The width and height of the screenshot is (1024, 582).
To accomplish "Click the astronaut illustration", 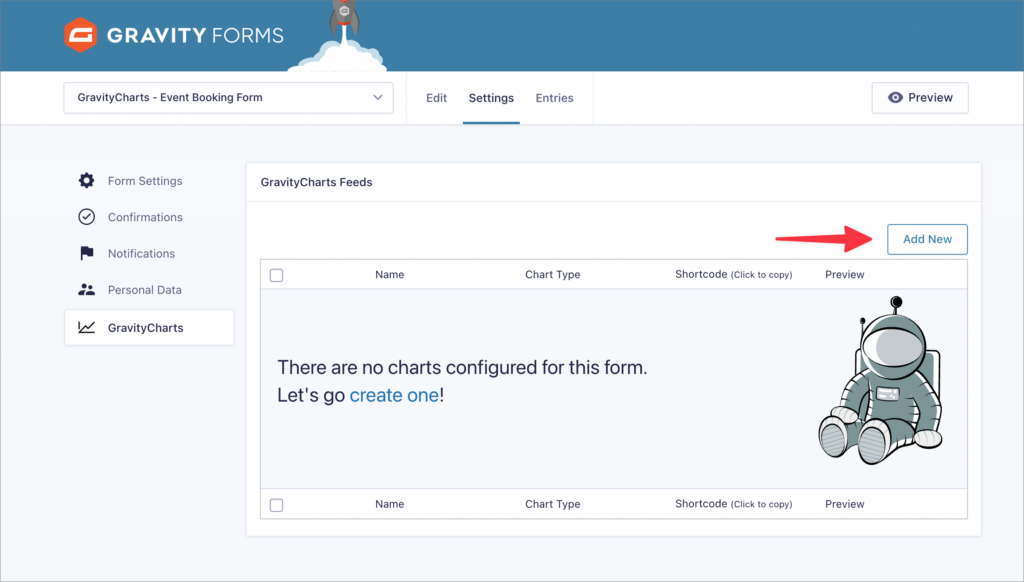I will 880,380.
